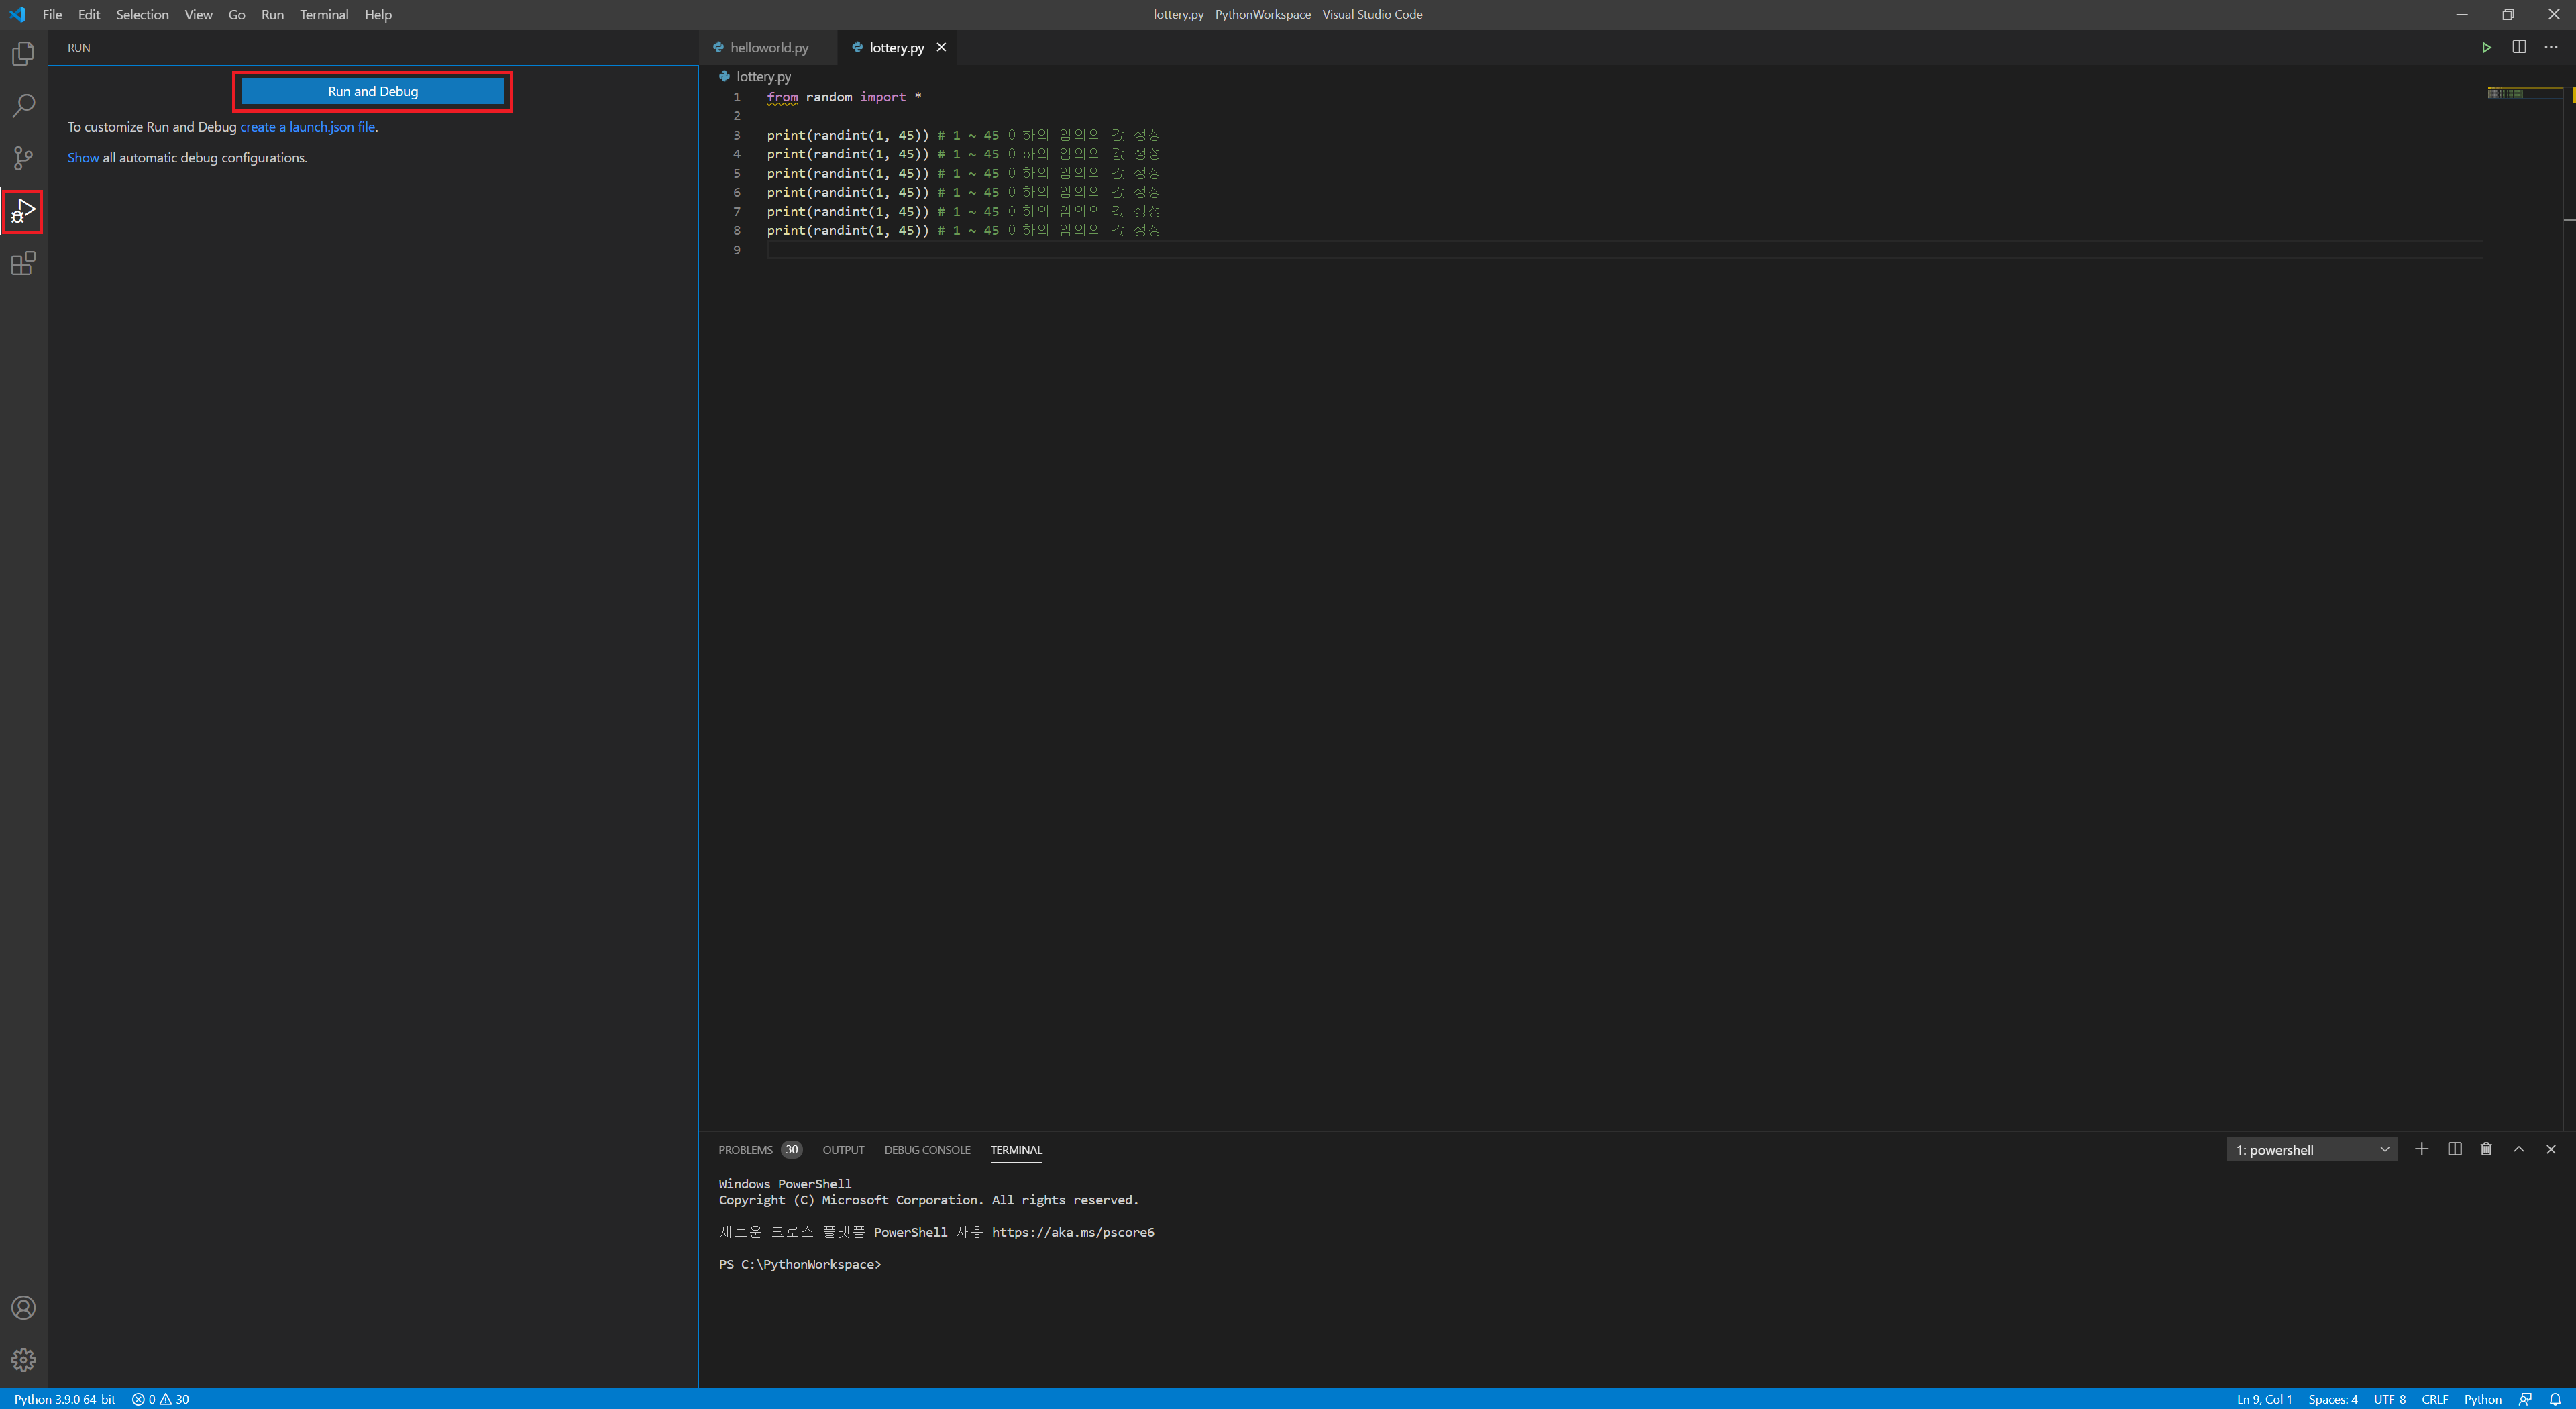
Task: Toggle the panel closed with X icon
Action: click(x=2551, y=1149)
